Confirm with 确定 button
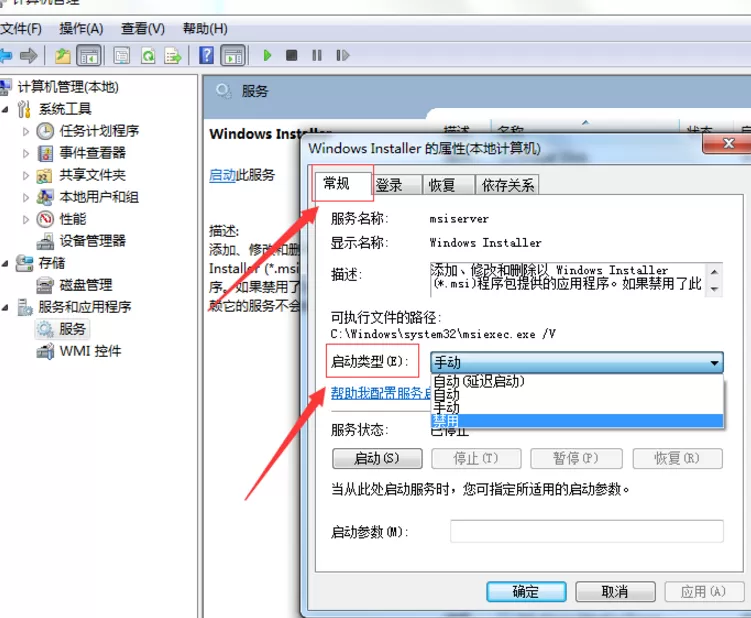This screenshot has width=751, height=618. point(526,592)
